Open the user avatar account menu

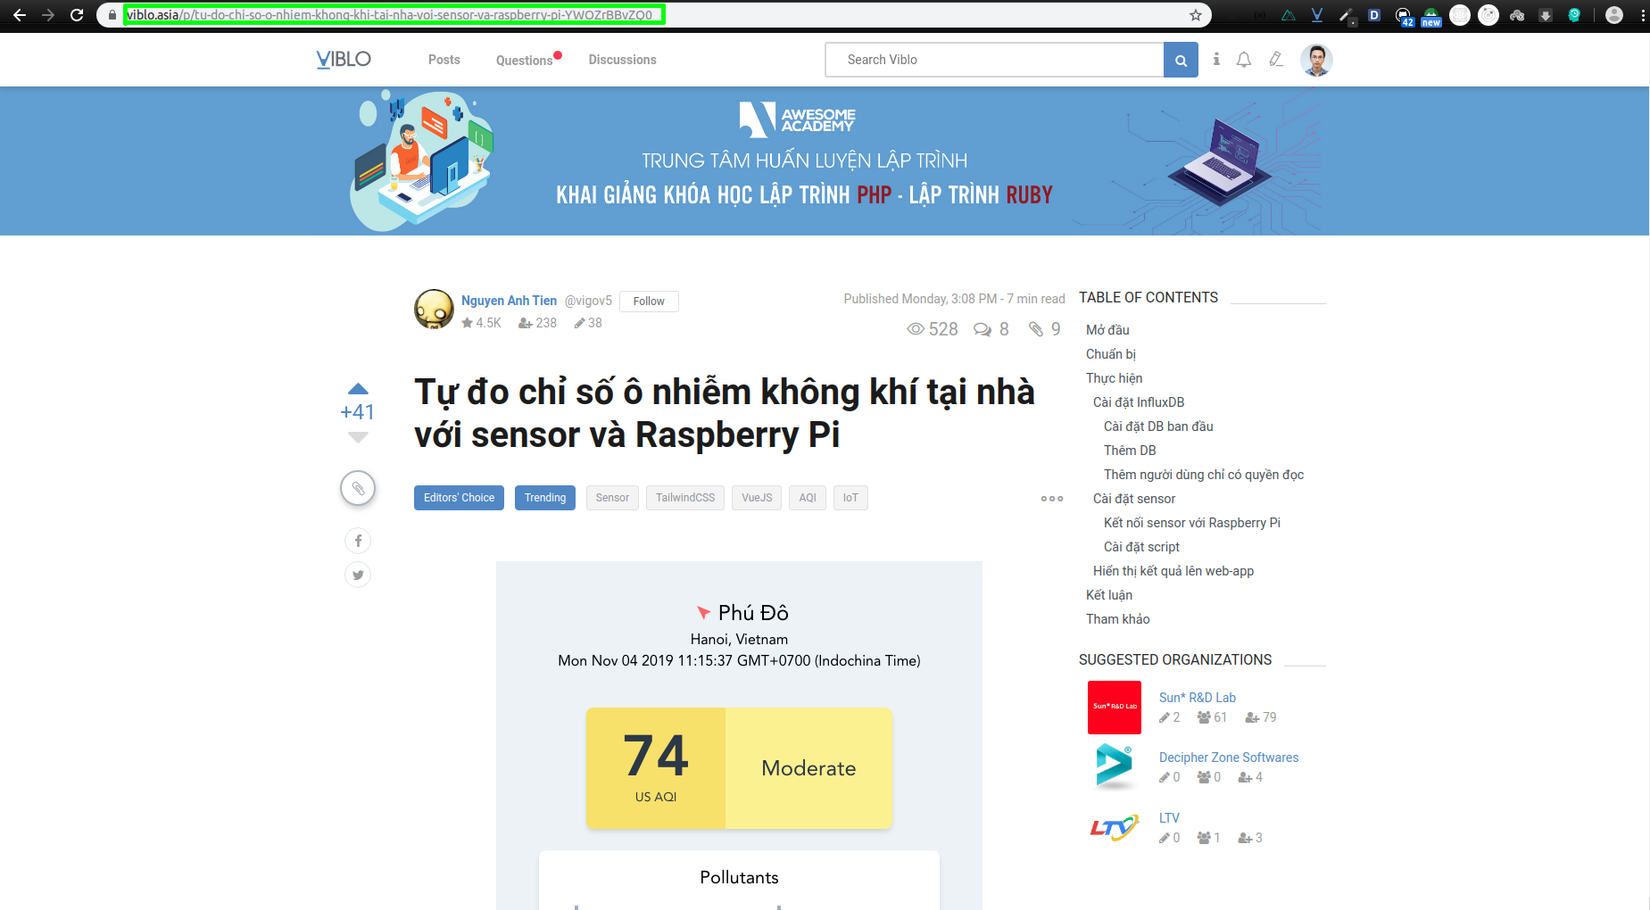click(1317, 60)
